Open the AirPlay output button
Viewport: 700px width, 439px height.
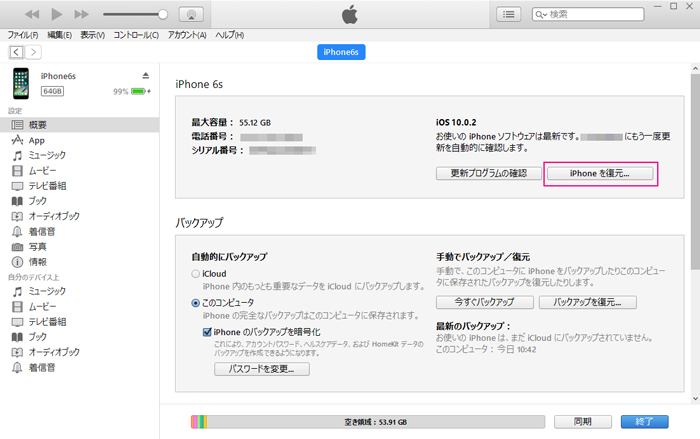point(191,14)
